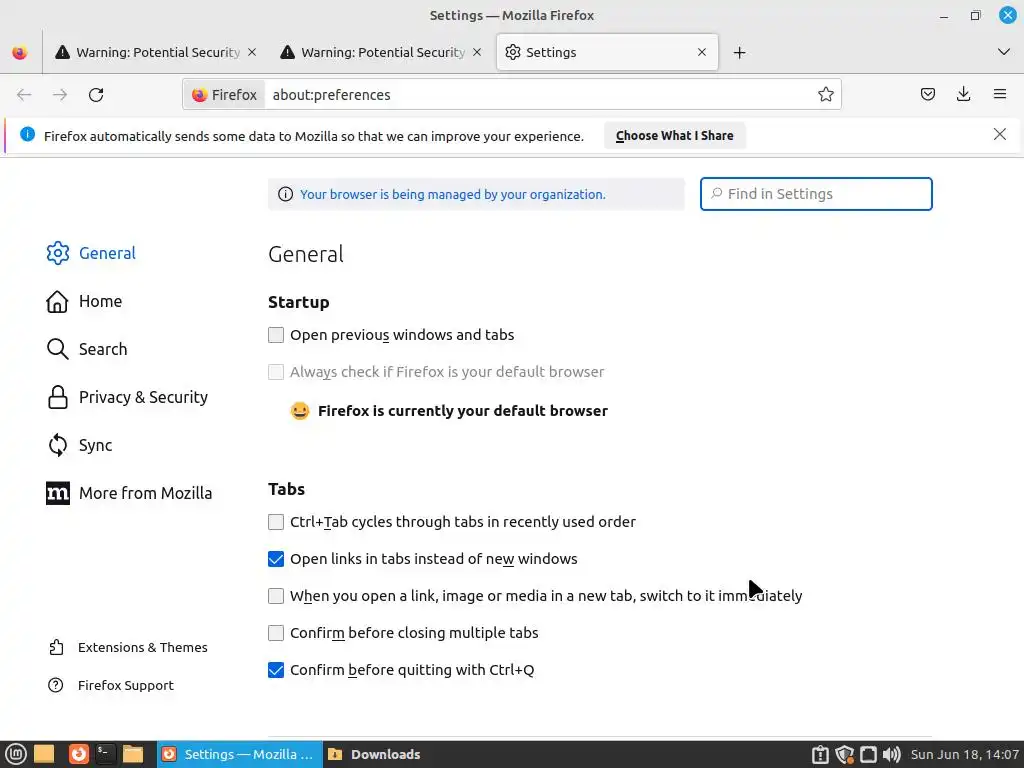1024x768 pixels.
Task: Open the General settings category
Action: [91, 253]
